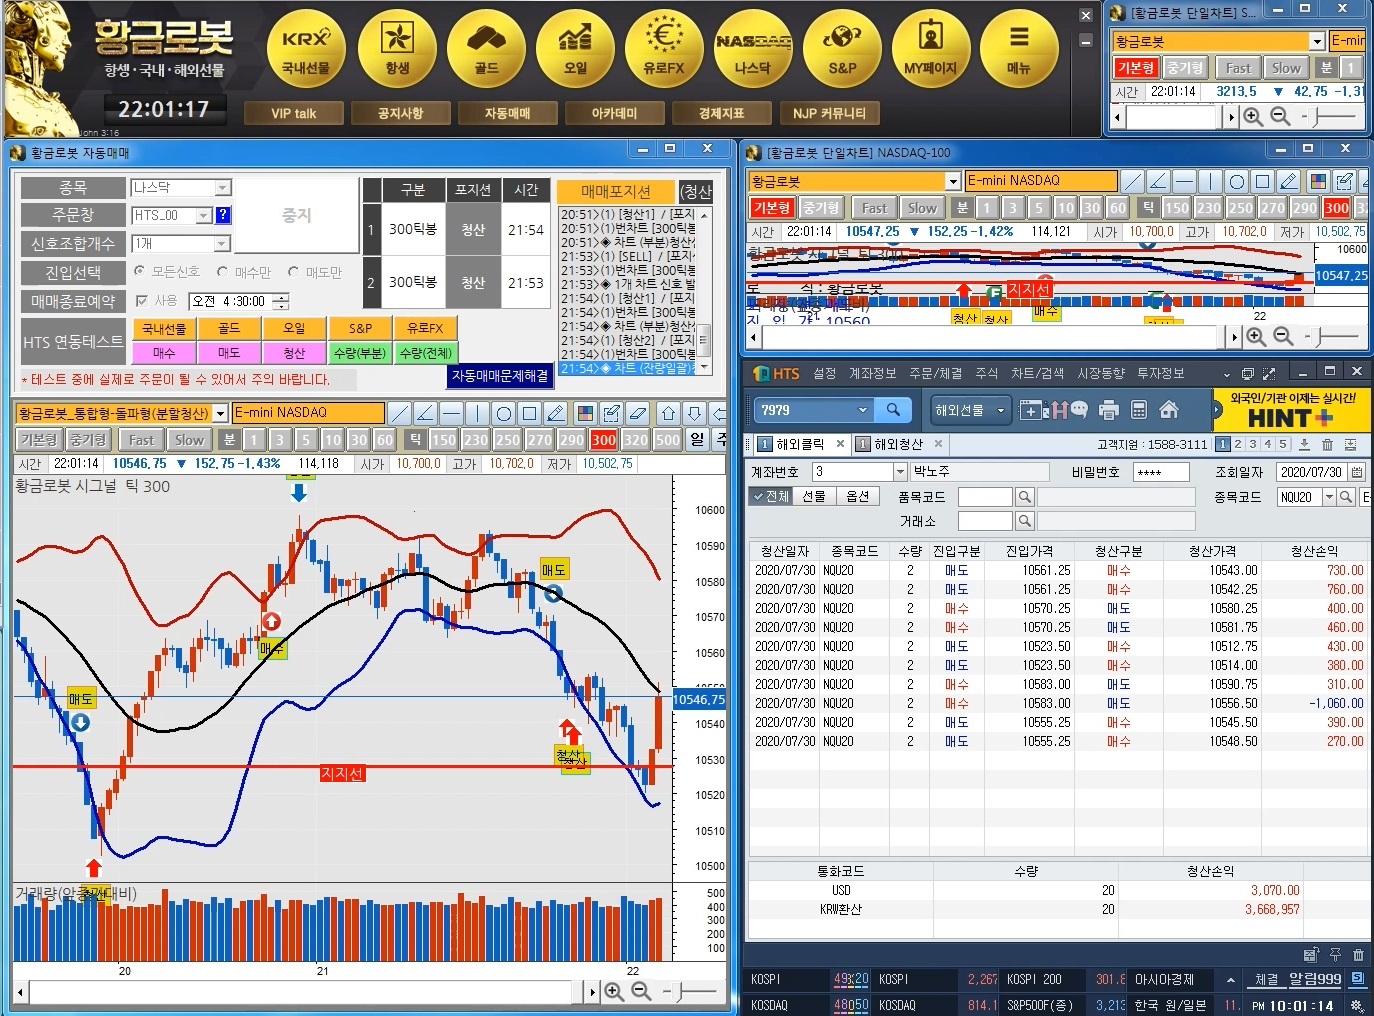This screenshot has height=1016, width=1374.
Task: Open the HTS 차트/검색 menu
Action: [1037, 373]
